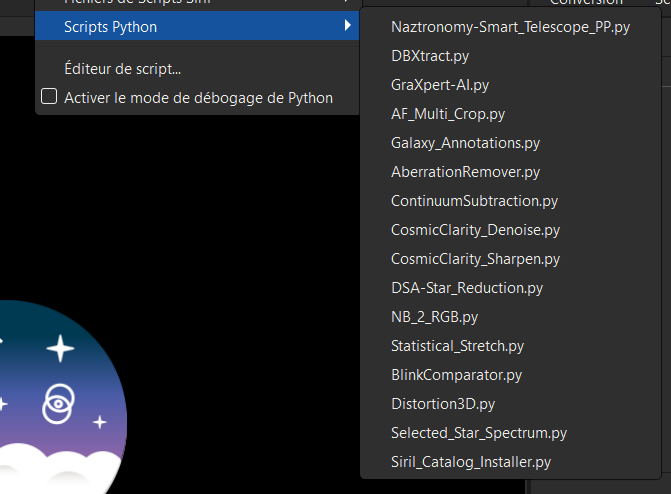The width and height of the screenshot is (671, 494).
Task: Choose ContinuumSubtraction.py from the submenu
Action: pos(474,201)
